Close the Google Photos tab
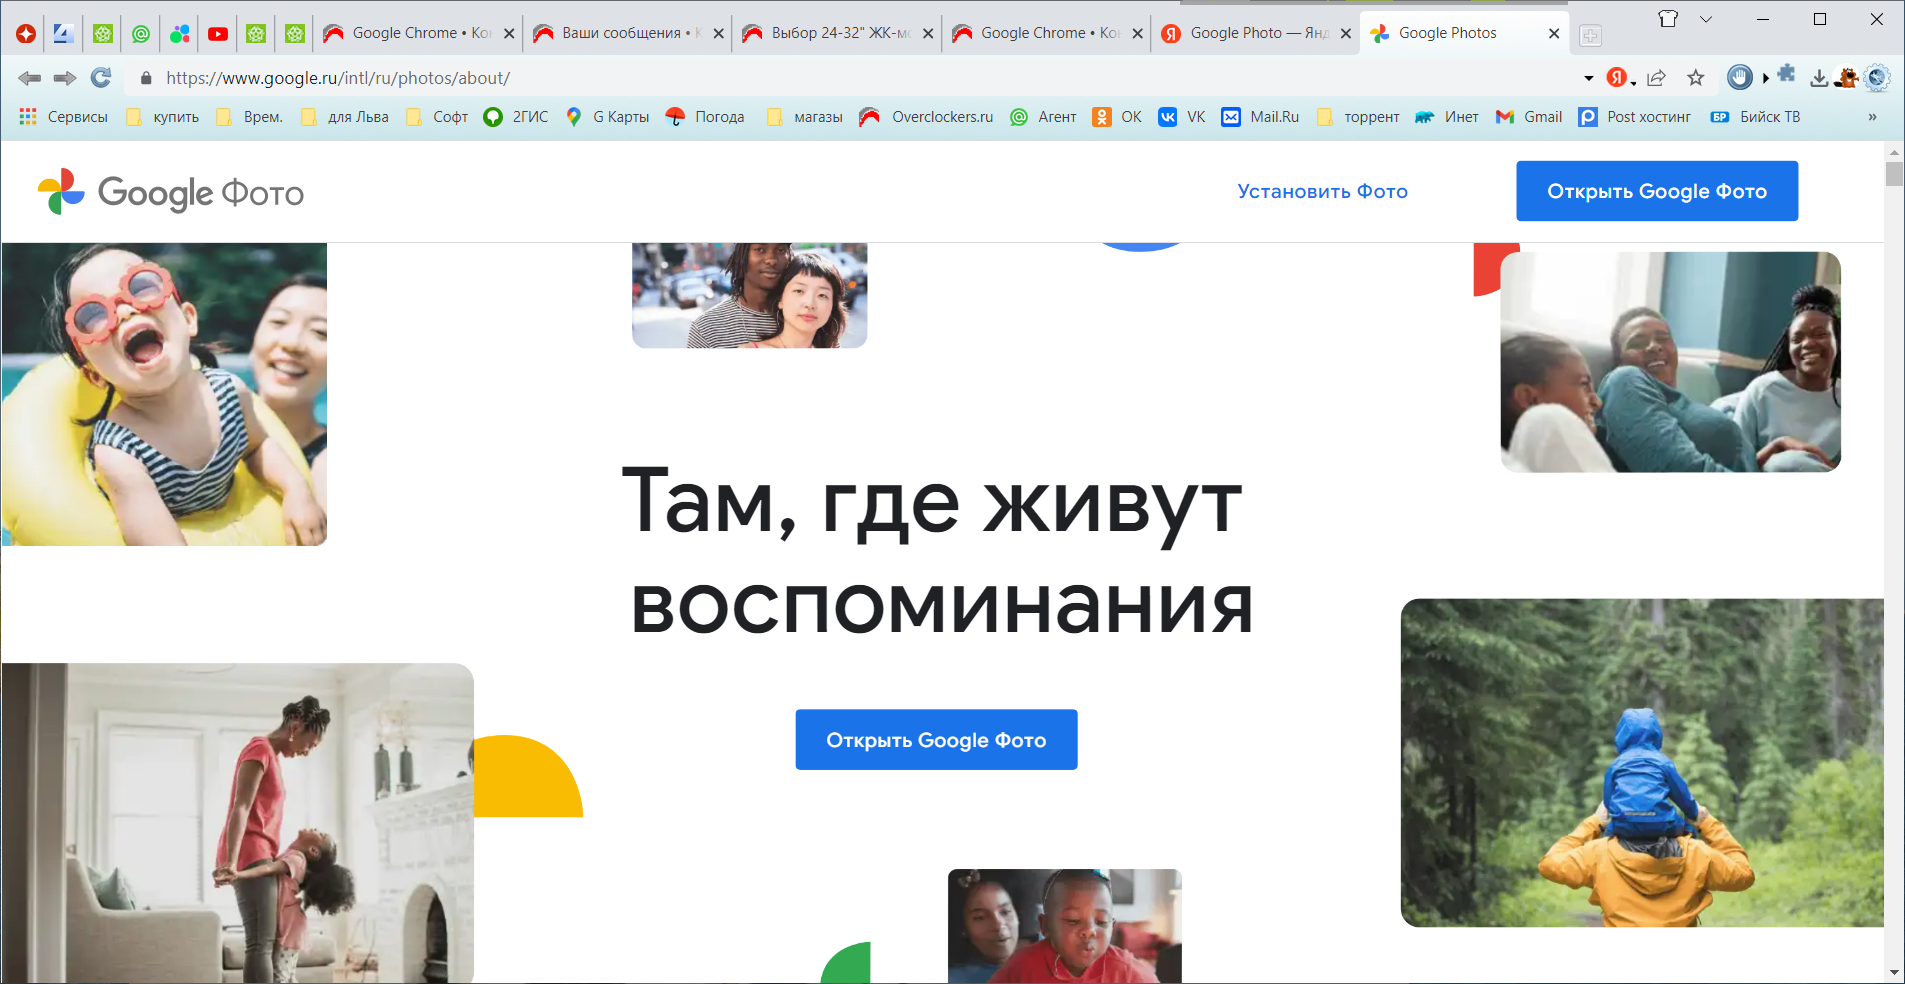Screen dimensions: 1905x984 pos(1554,34)
